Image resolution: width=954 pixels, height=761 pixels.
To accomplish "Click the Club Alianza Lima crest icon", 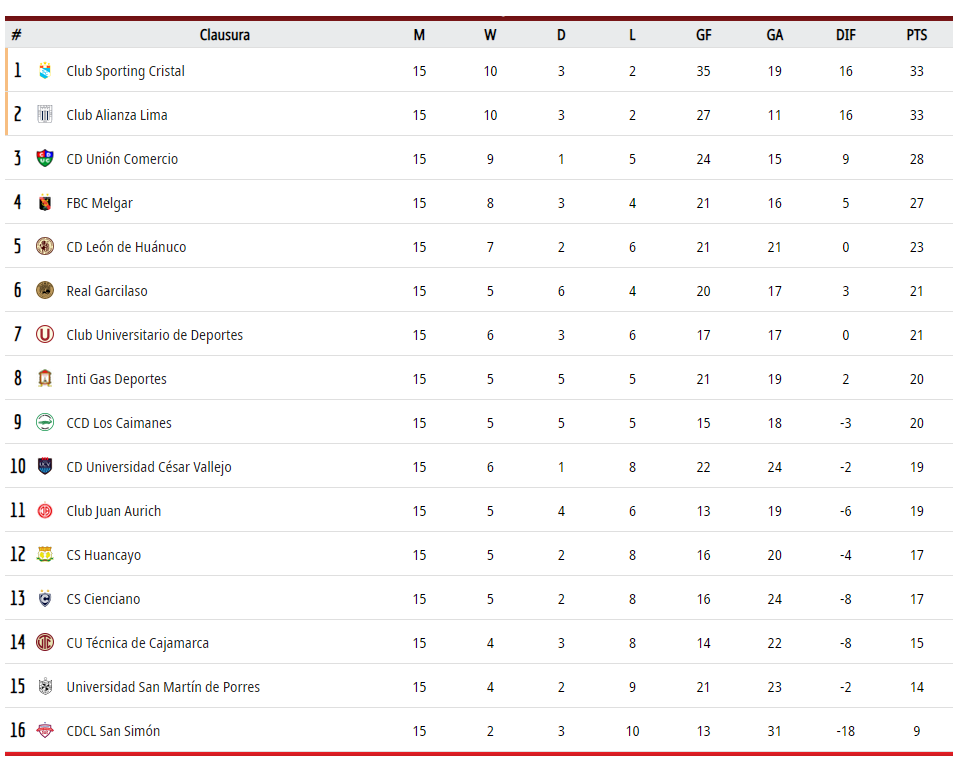I will (45, 114).
